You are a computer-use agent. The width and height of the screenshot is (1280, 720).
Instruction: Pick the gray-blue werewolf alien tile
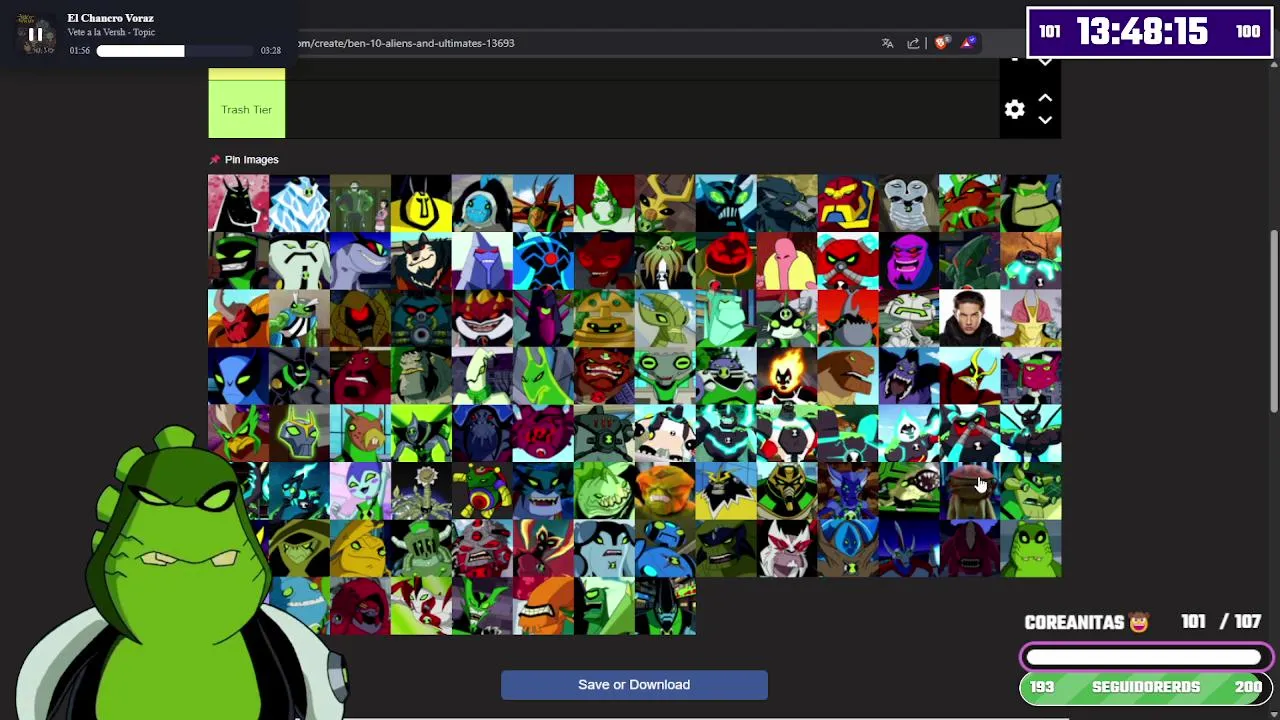787,203
